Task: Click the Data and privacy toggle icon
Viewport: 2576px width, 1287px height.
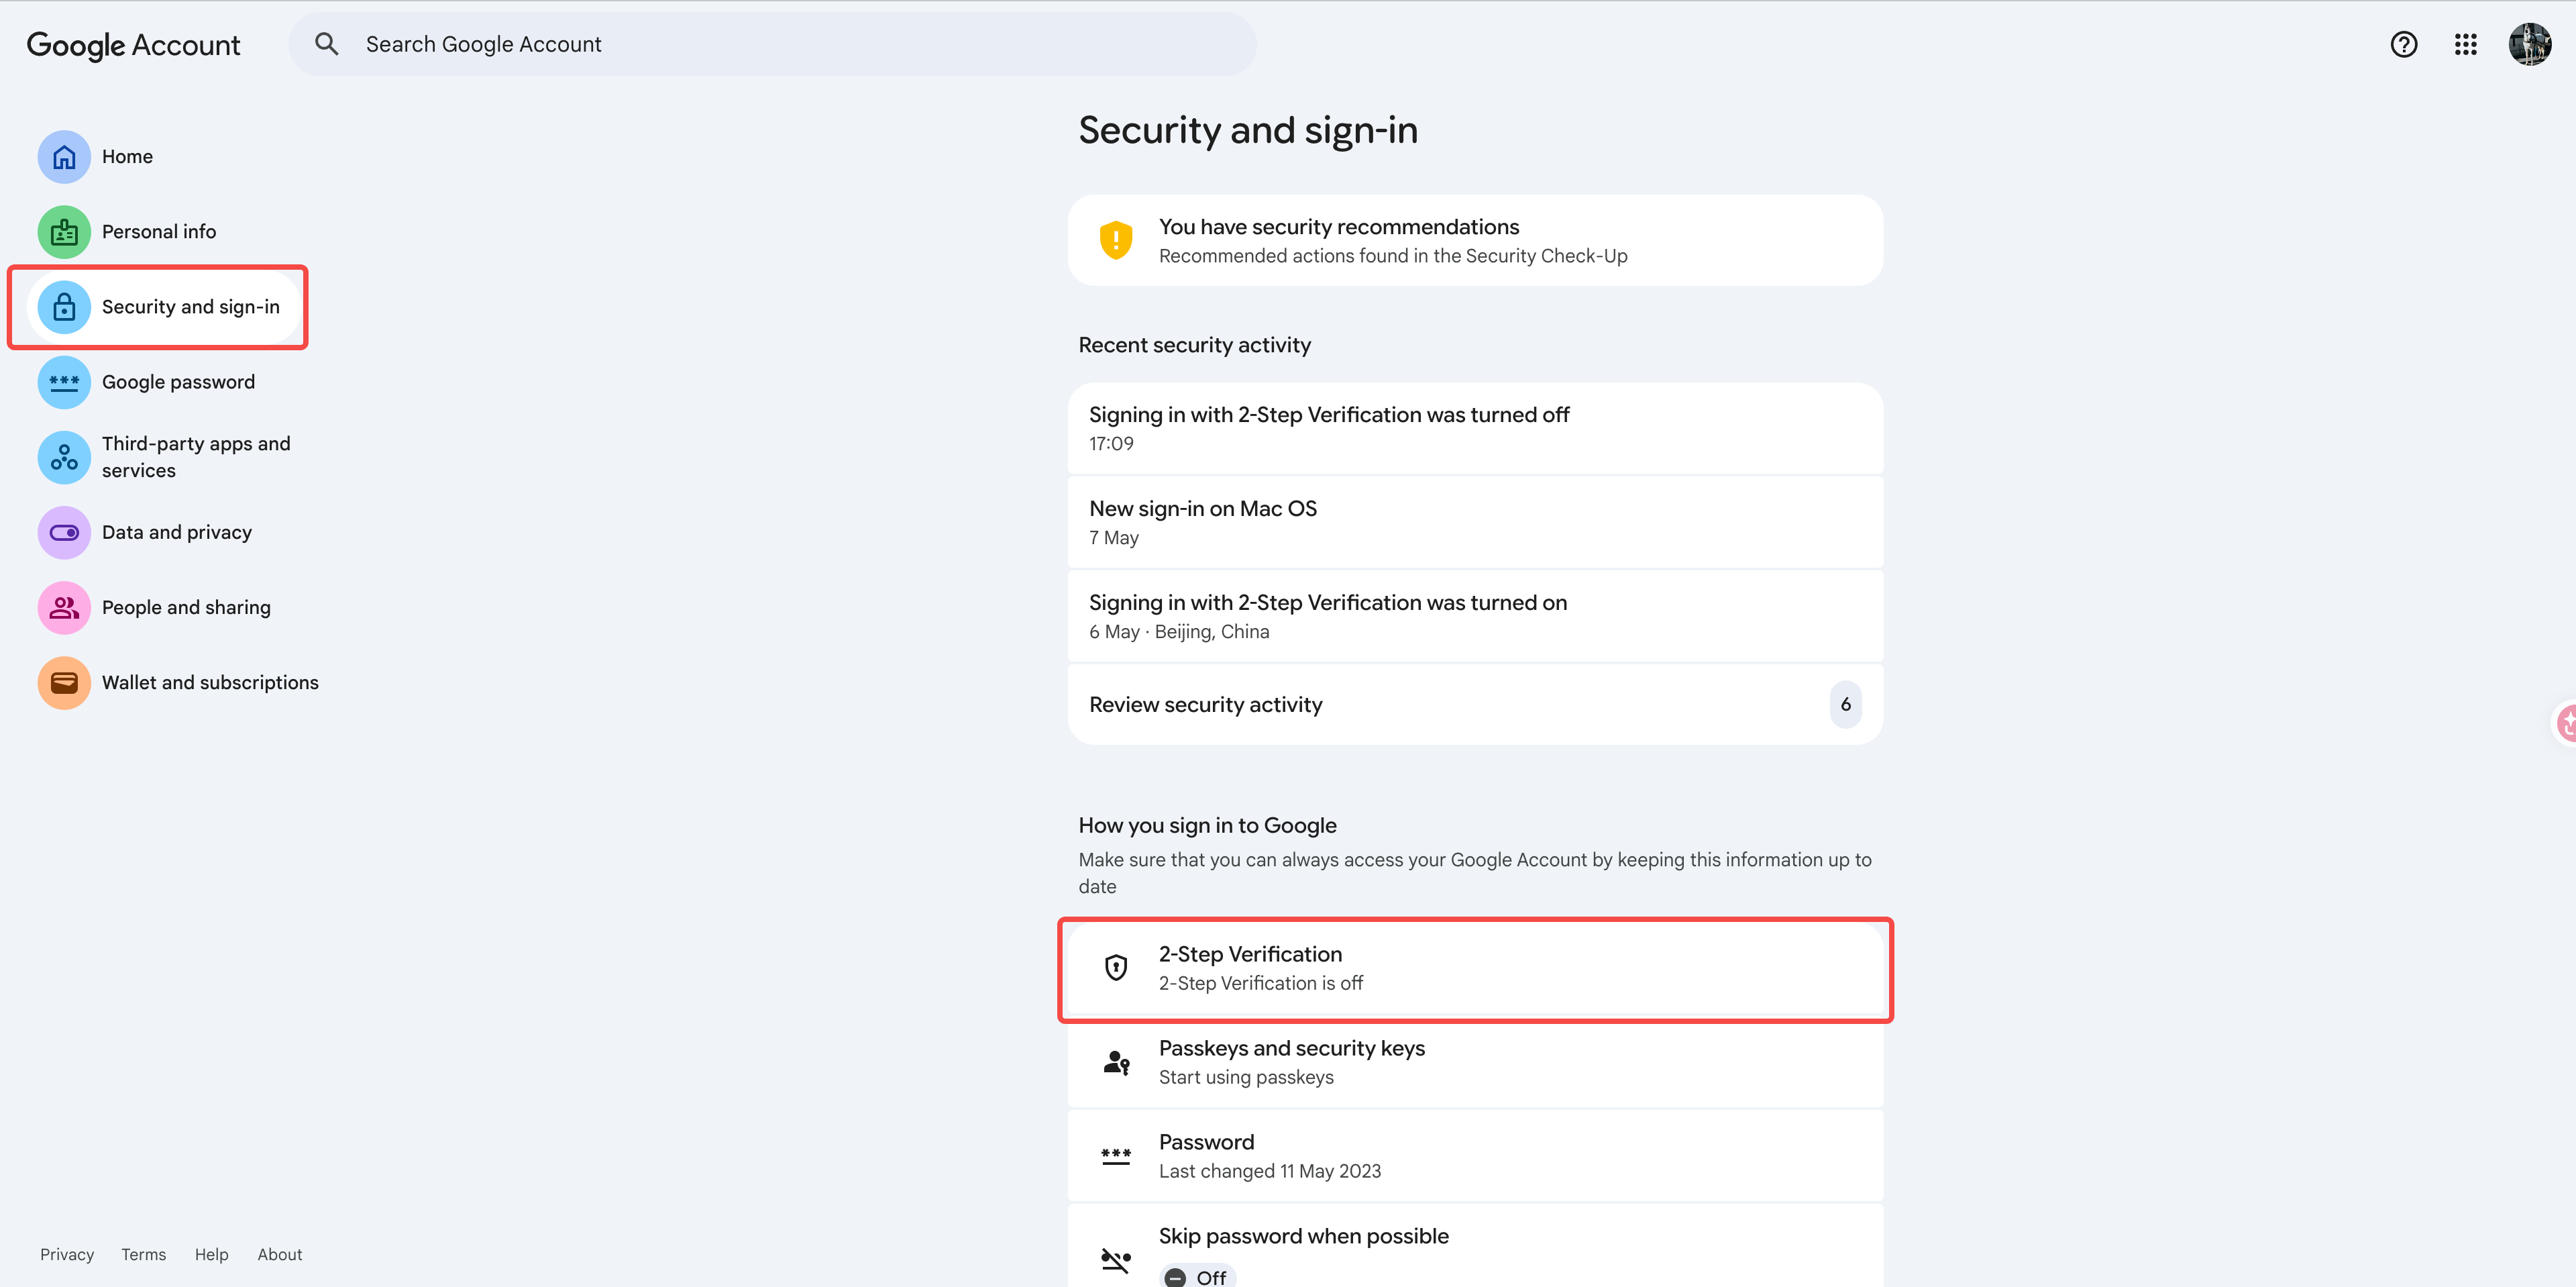Action: pos(64,532)
